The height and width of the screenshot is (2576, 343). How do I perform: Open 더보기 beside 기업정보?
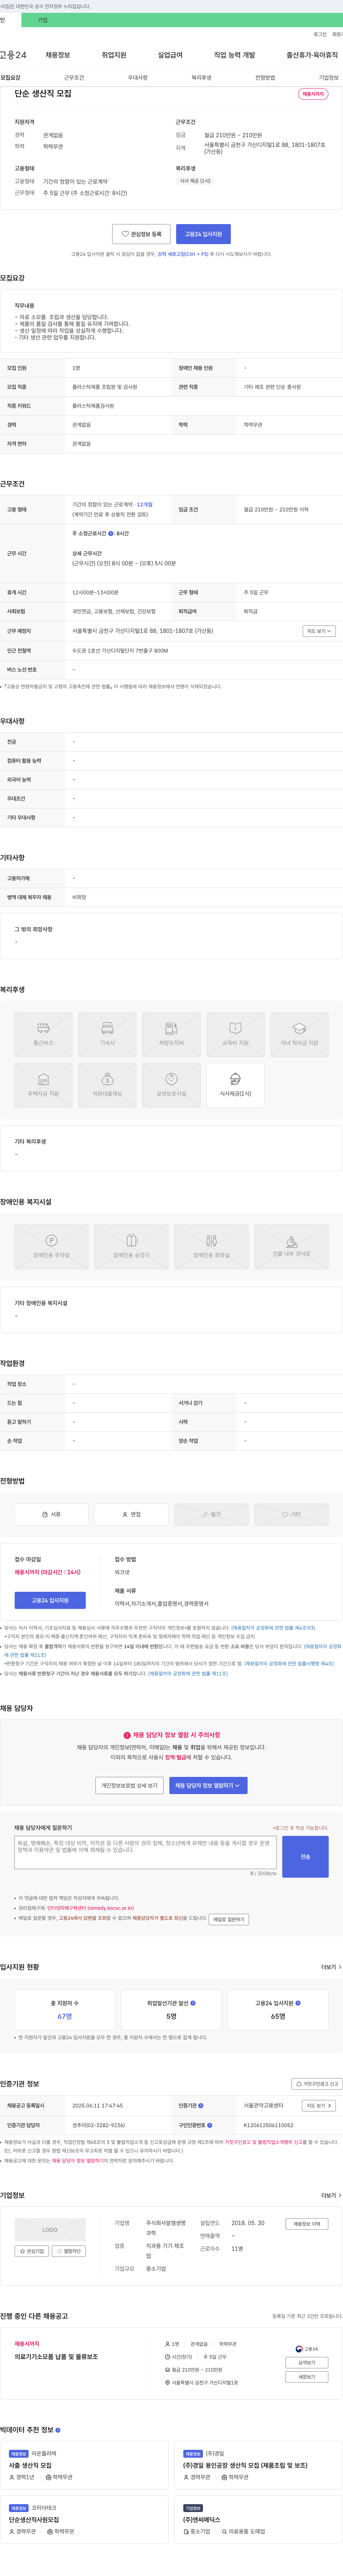(330, 2195)
